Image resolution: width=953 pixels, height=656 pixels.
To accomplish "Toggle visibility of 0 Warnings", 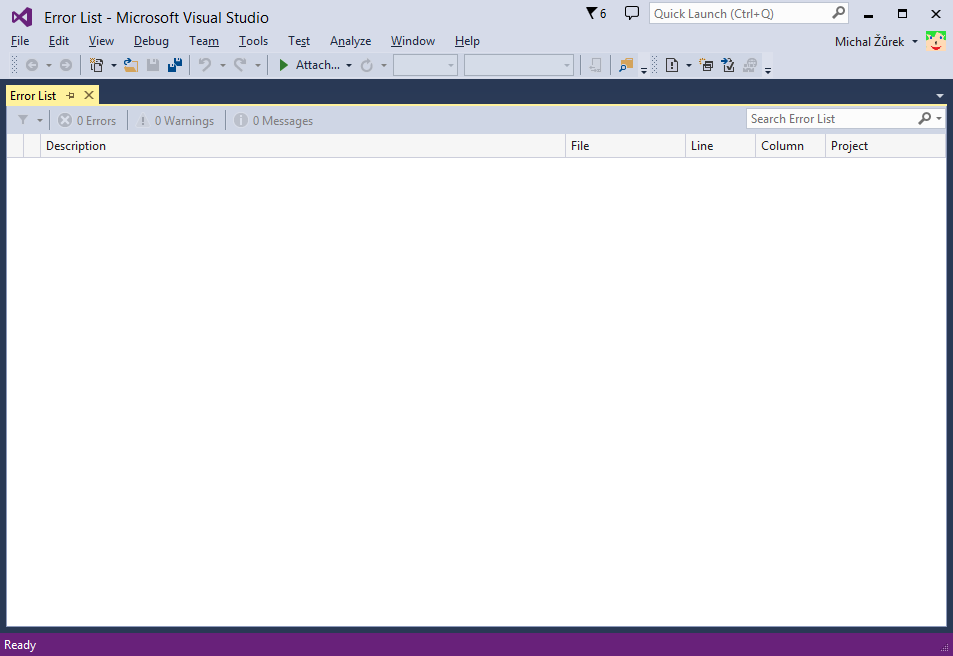I will [x=176, y=120].
